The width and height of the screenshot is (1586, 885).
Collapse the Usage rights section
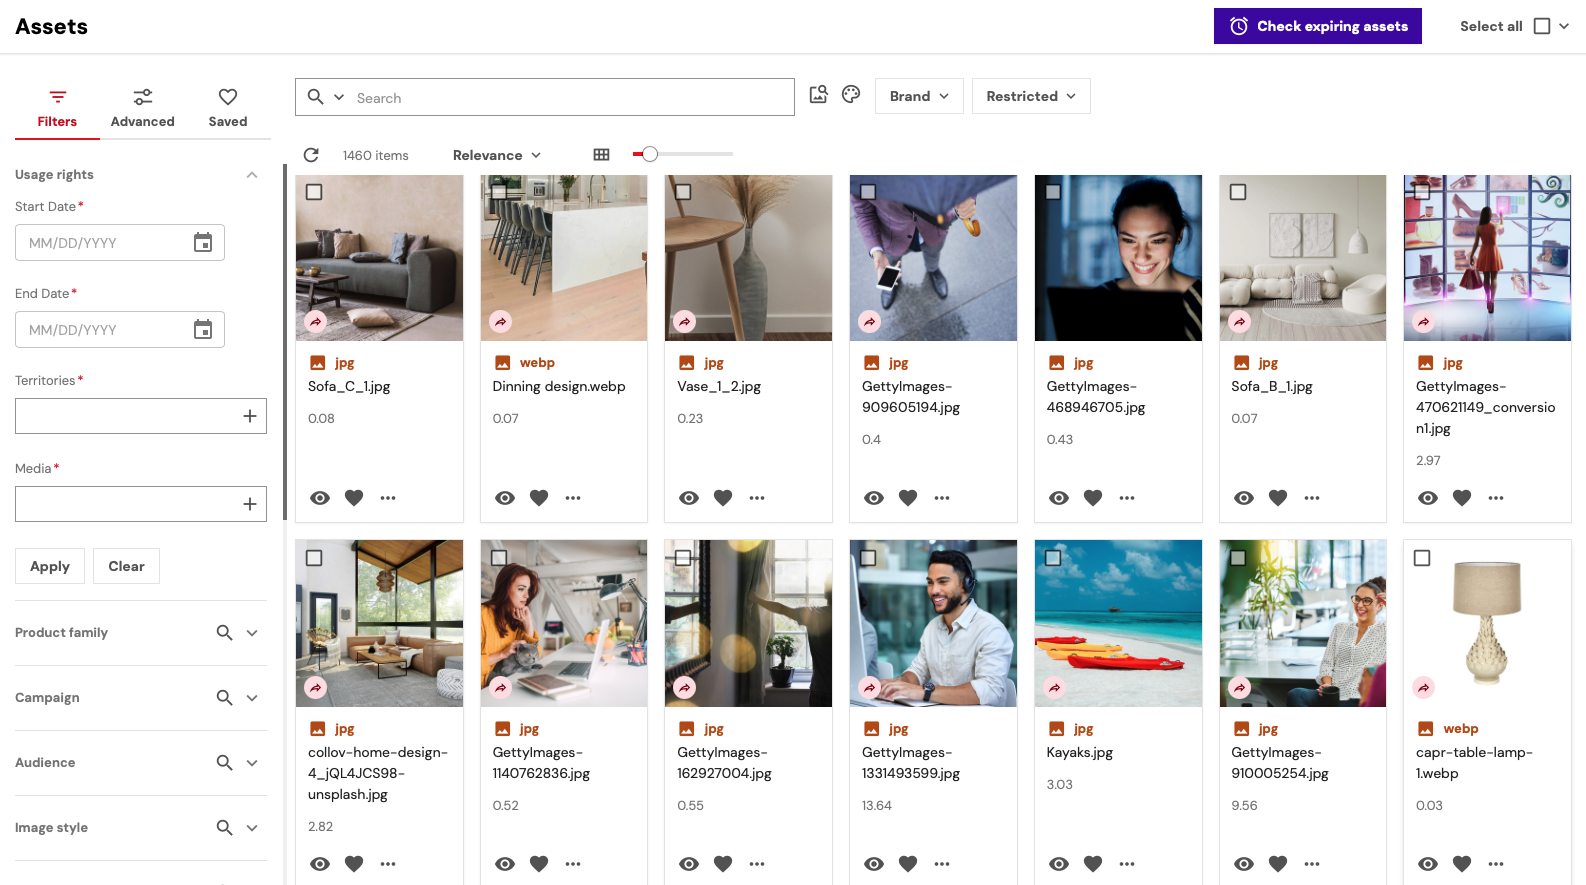[252, 175]
